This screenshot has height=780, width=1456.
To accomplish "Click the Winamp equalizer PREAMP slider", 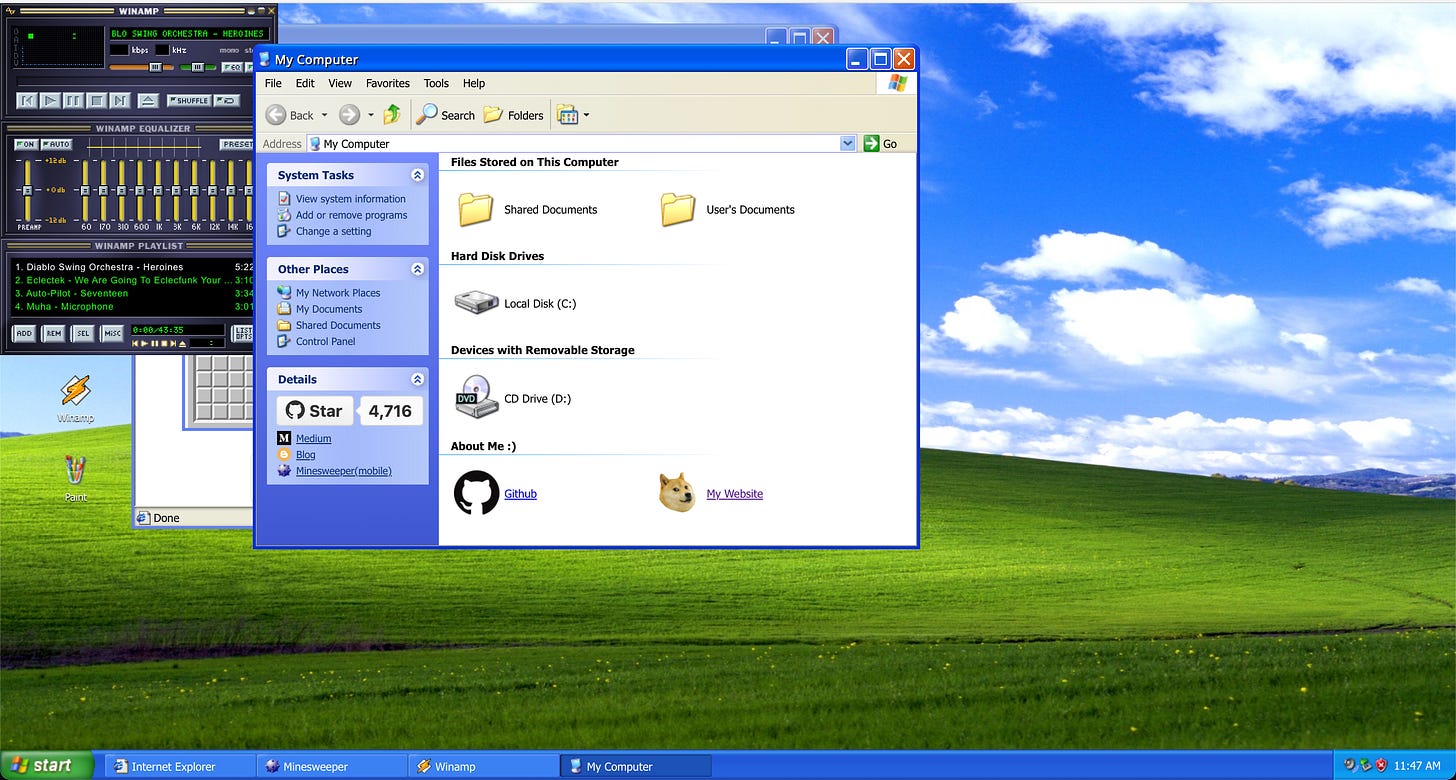I will coord(27,190).
